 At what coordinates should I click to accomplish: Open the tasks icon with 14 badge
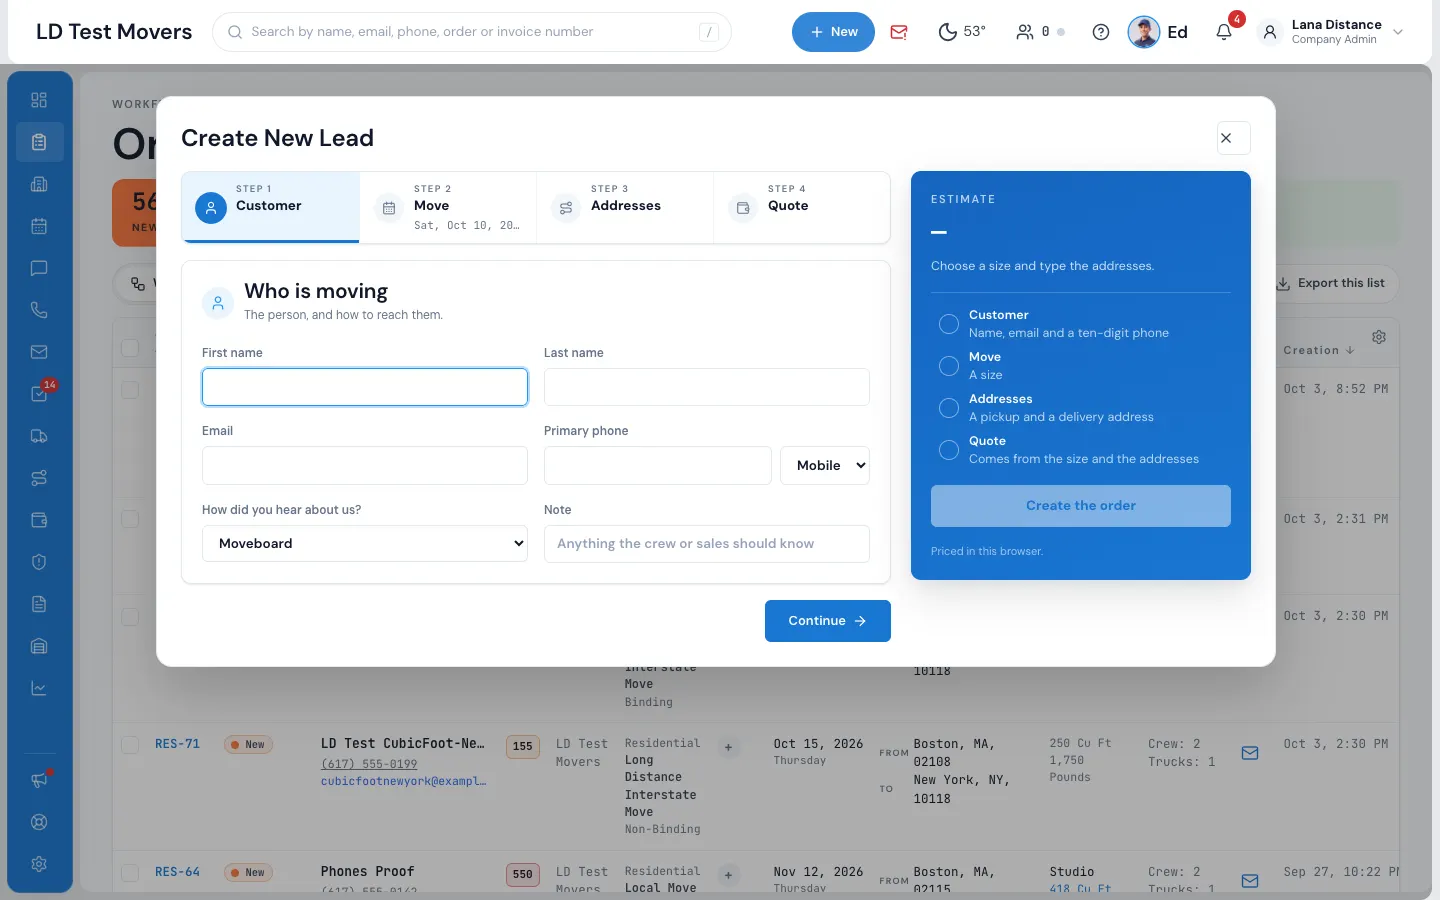[39, 394]
